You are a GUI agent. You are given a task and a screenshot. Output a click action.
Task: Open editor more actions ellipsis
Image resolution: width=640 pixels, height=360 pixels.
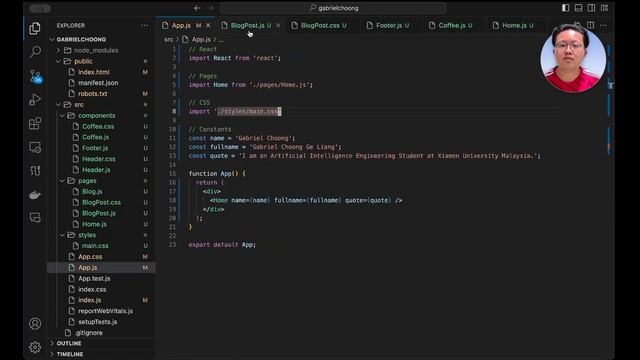tap(603, 25)
